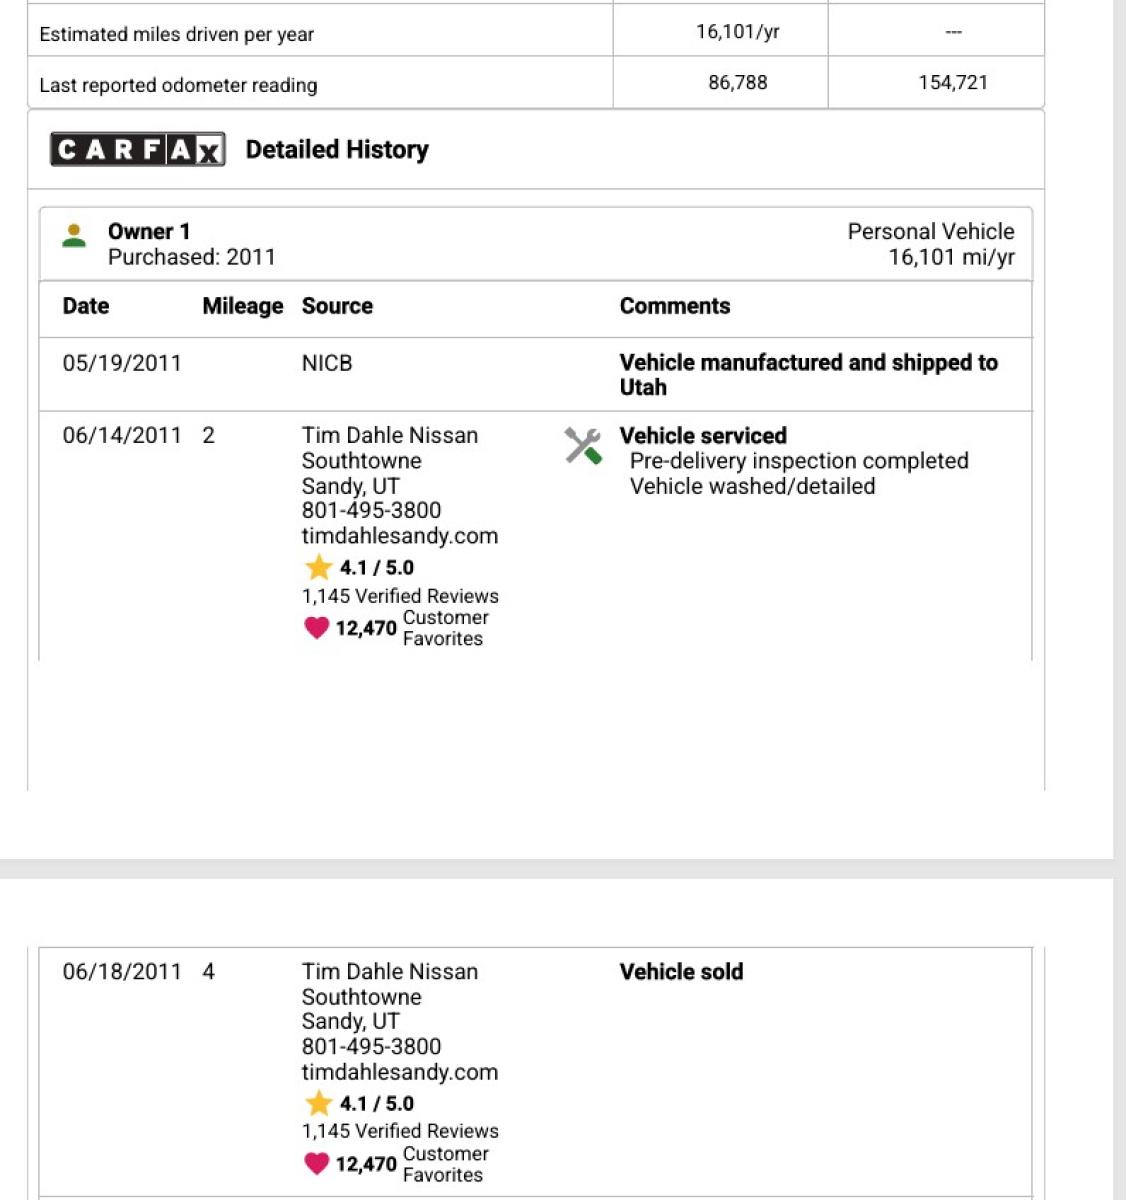Click 1,145 Verified Reviews in the 06/18/2011 entry
This screenshot has height=1200, width=1126.
(x=400, y=1131)
